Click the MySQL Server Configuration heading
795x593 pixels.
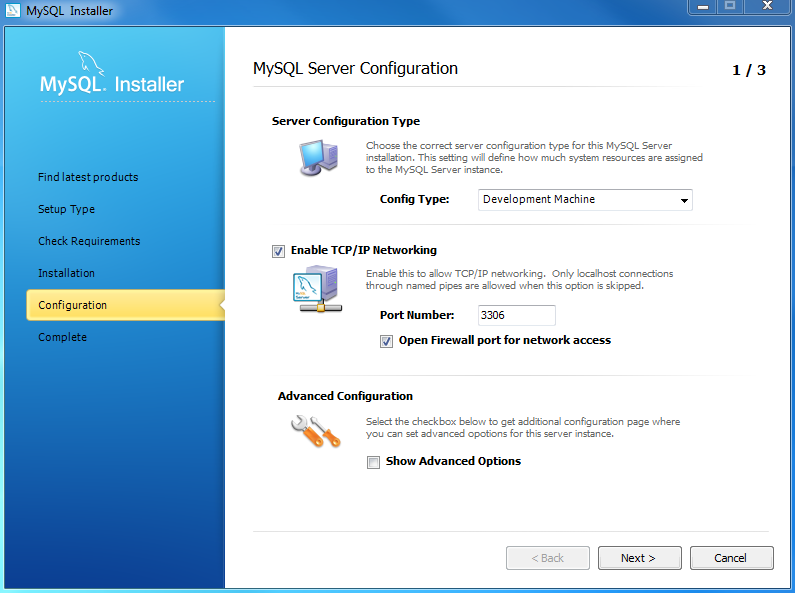355,68
